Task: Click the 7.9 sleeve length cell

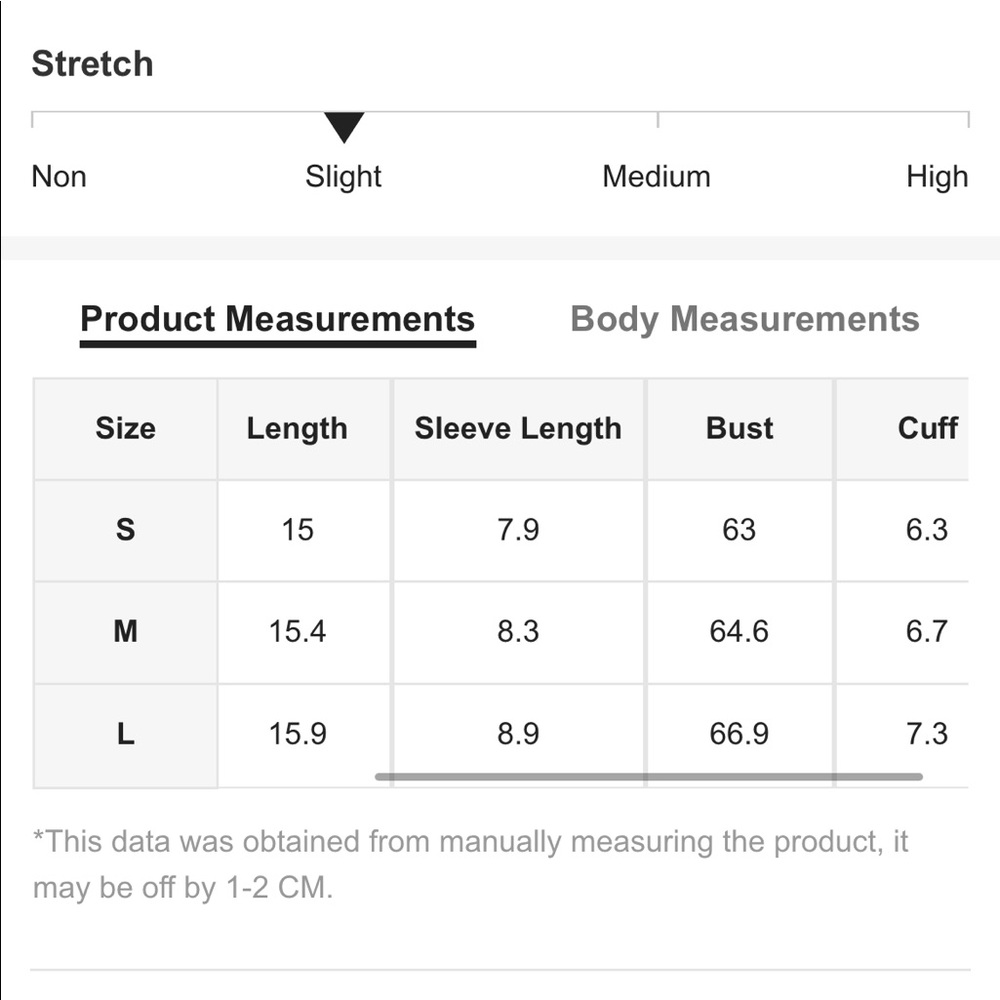Action: (x=518, y=529)
